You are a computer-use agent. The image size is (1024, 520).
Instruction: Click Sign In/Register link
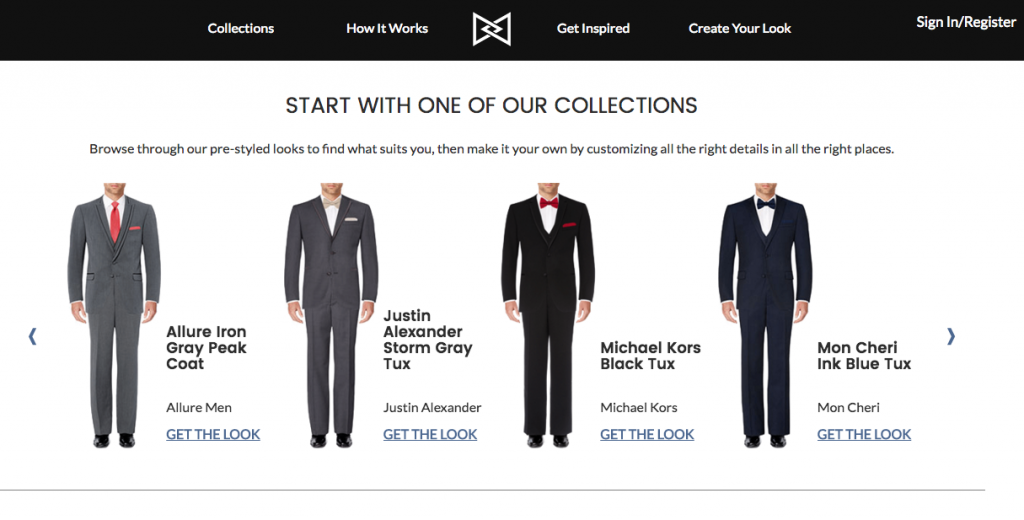point(966,22)
